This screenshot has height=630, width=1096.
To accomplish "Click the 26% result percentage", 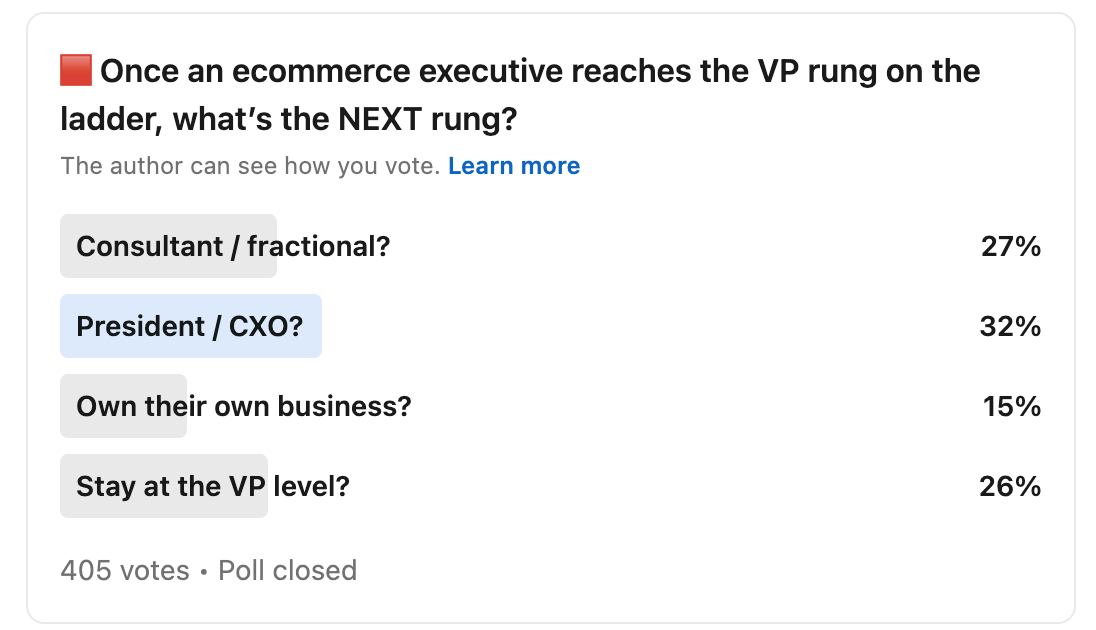I will (x=1010, y=486).
